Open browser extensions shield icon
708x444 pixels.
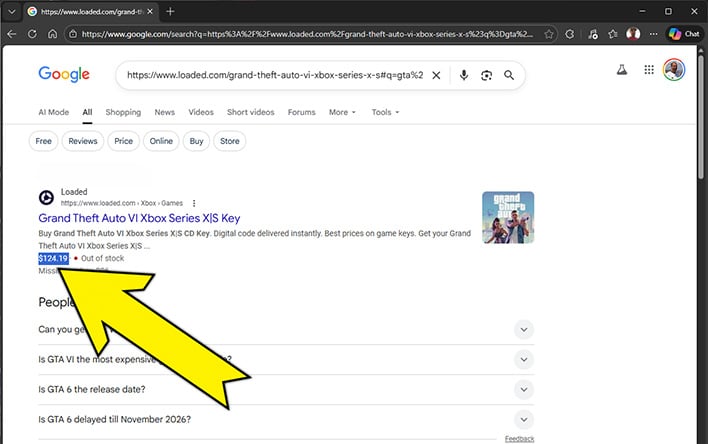pyautogui.click(x=570, y=34)
